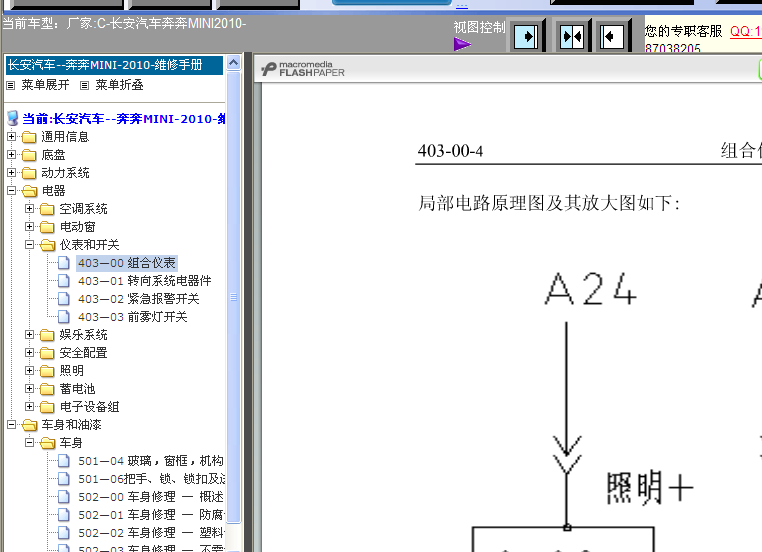Viewport: 762px width, 552px height.
Task: Click the computer icon beside 当前:长安汽车
Action: click(x=13, y=118)
